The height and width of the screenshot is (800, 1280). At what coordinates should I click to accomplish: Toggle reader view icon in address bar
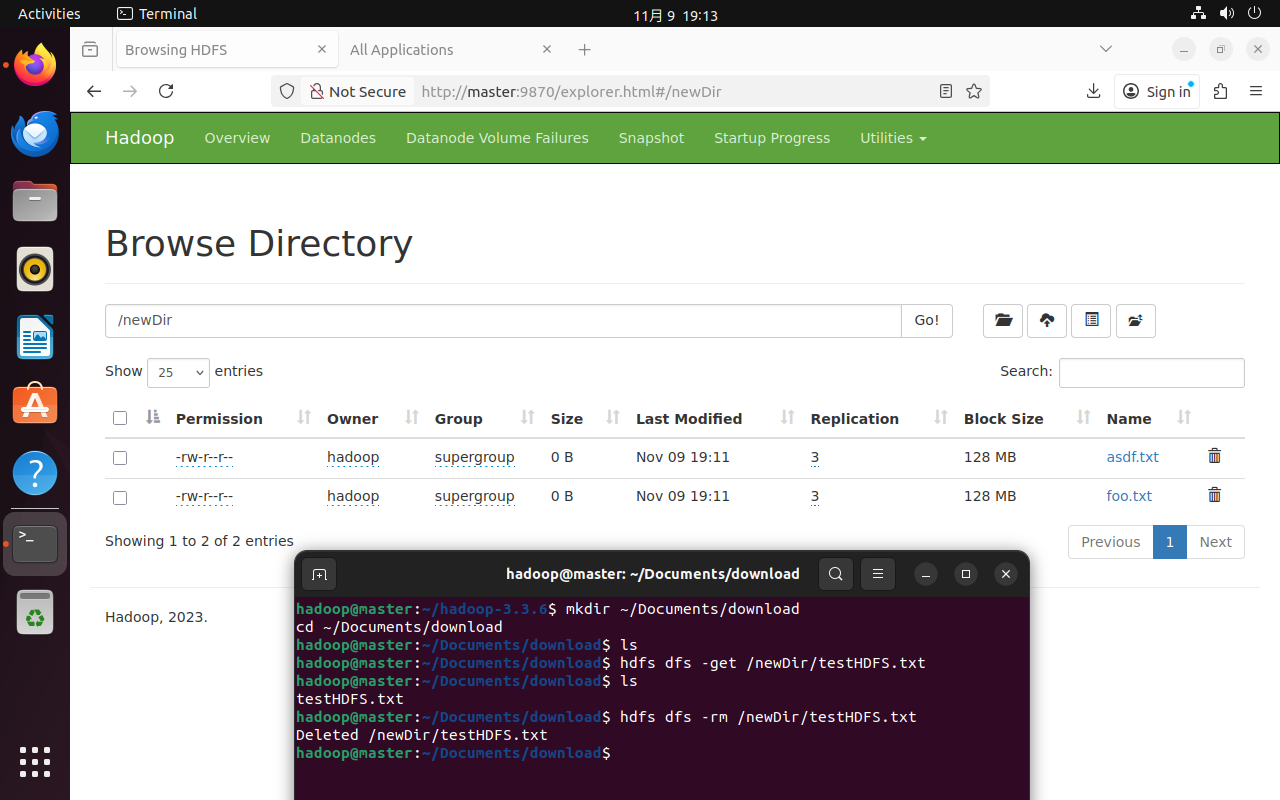coord(946,91)
